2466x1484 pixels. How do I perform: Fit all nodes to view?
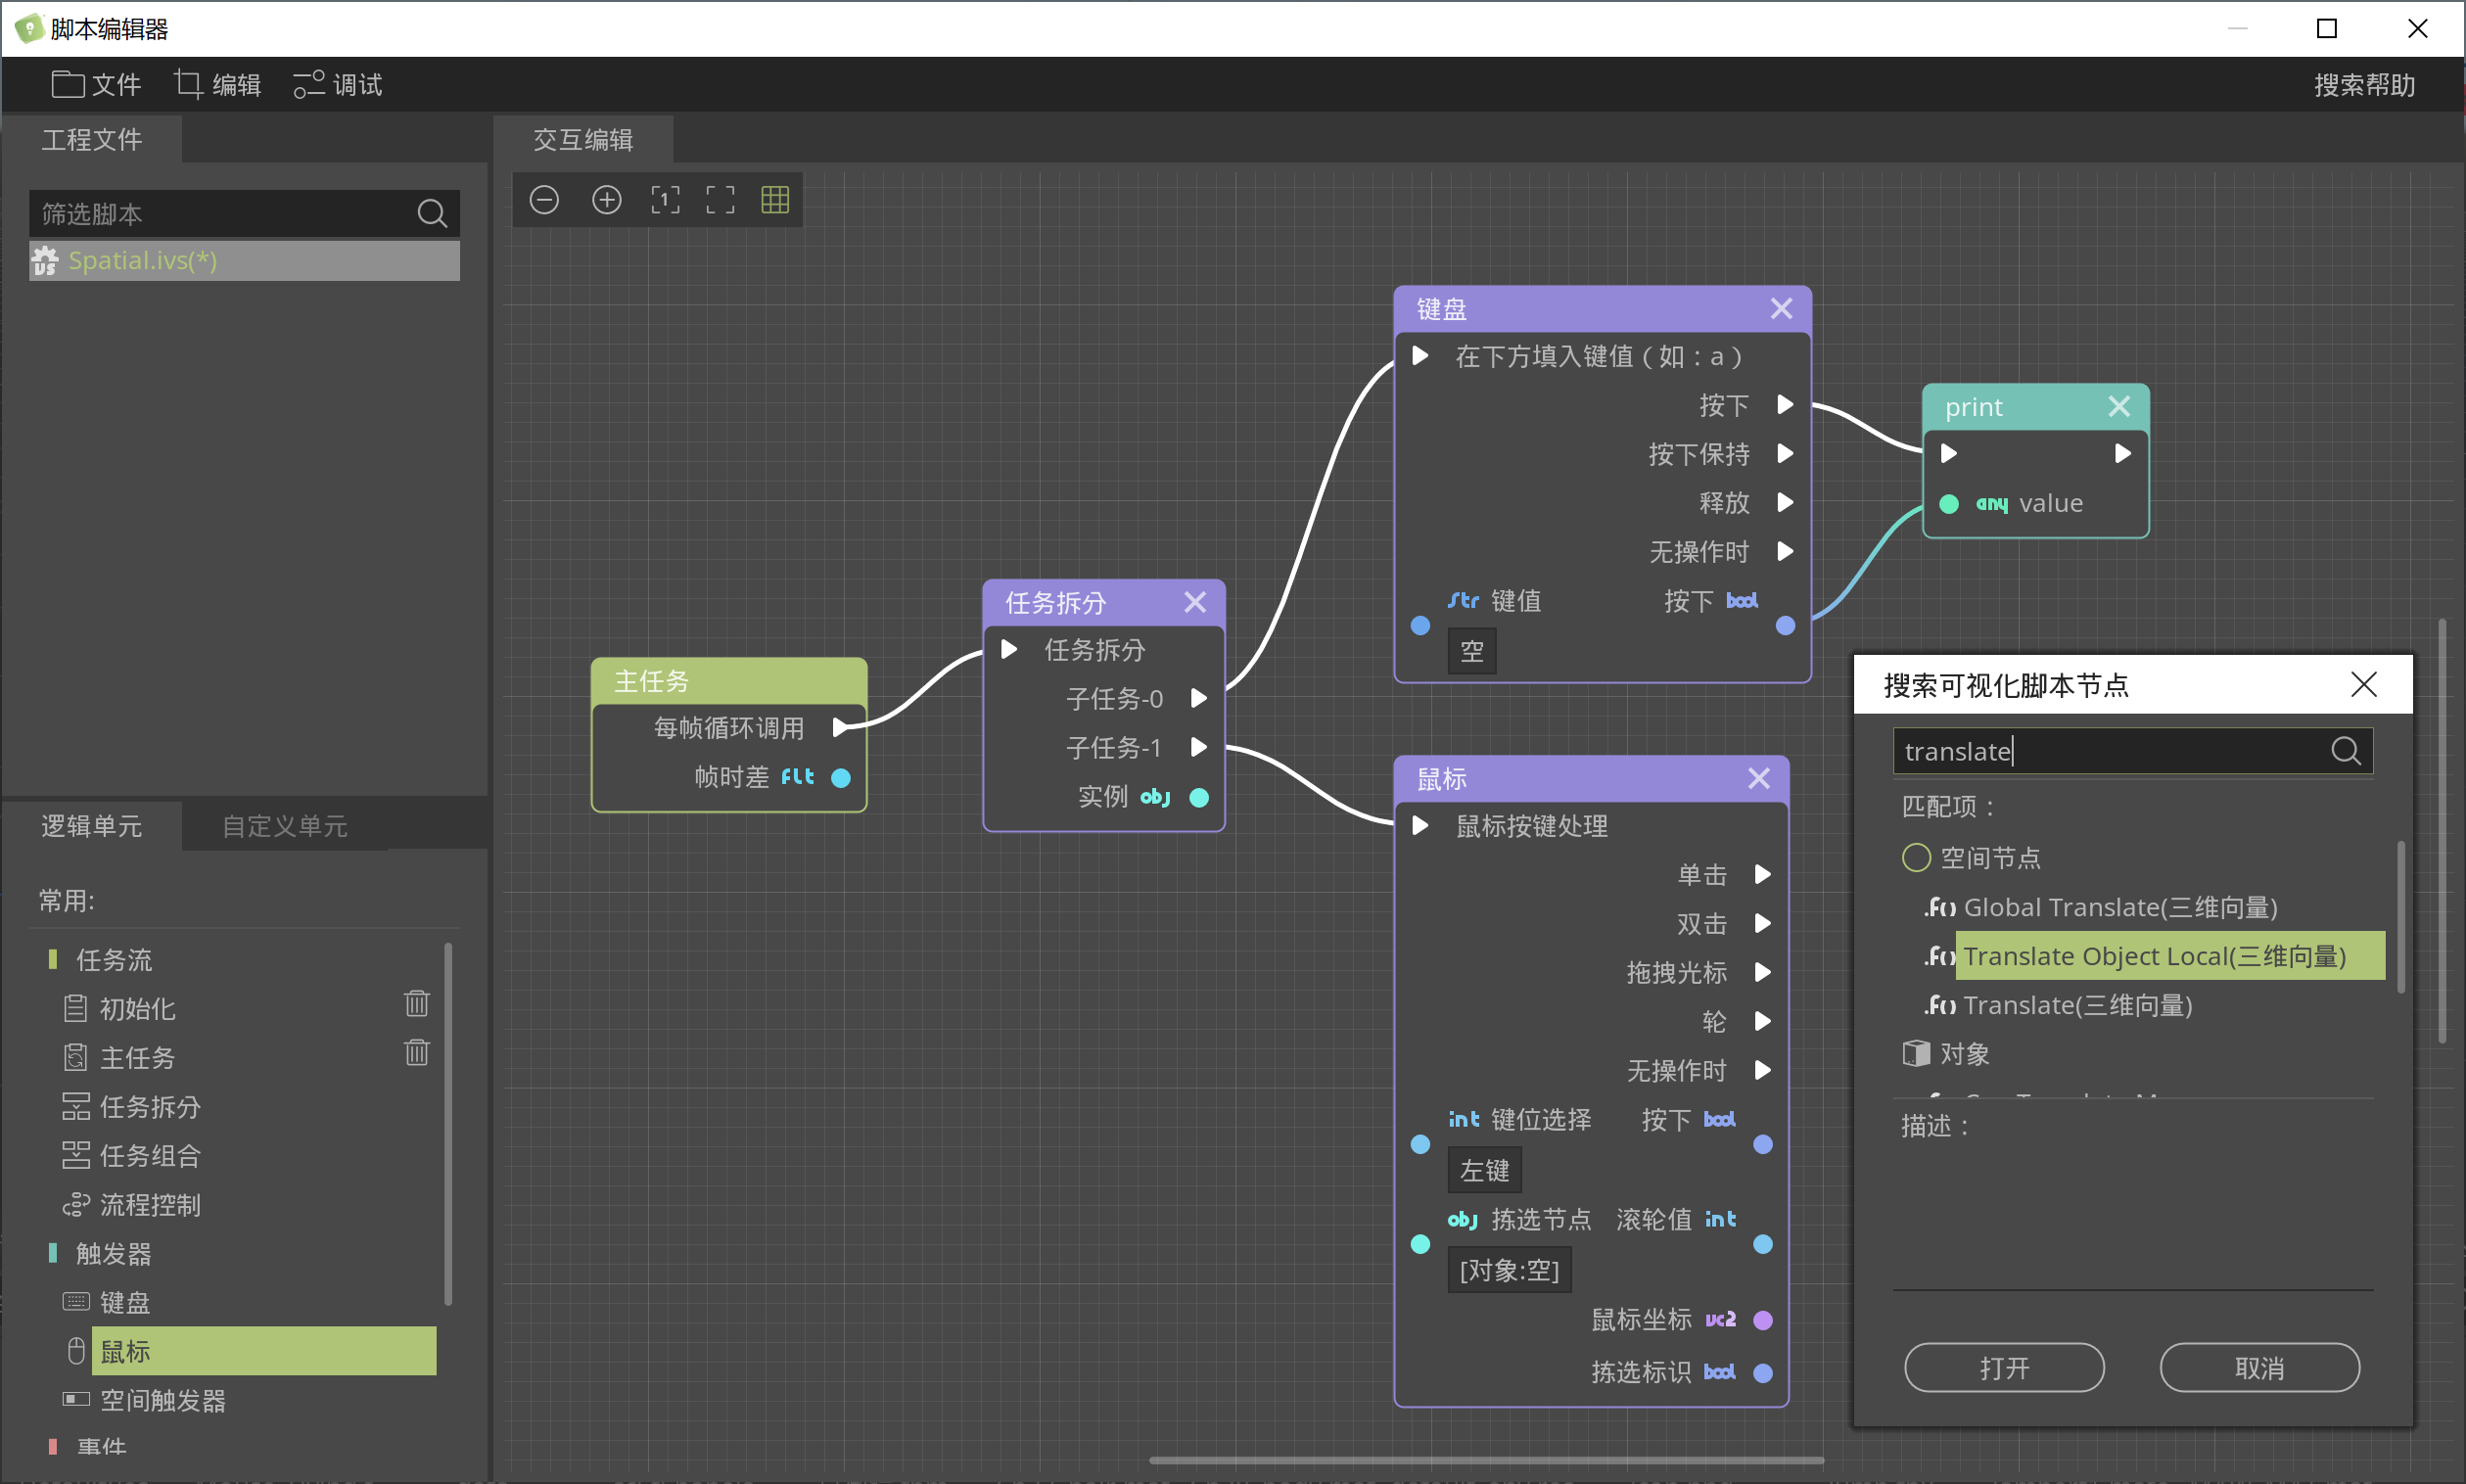coord(720,200)
